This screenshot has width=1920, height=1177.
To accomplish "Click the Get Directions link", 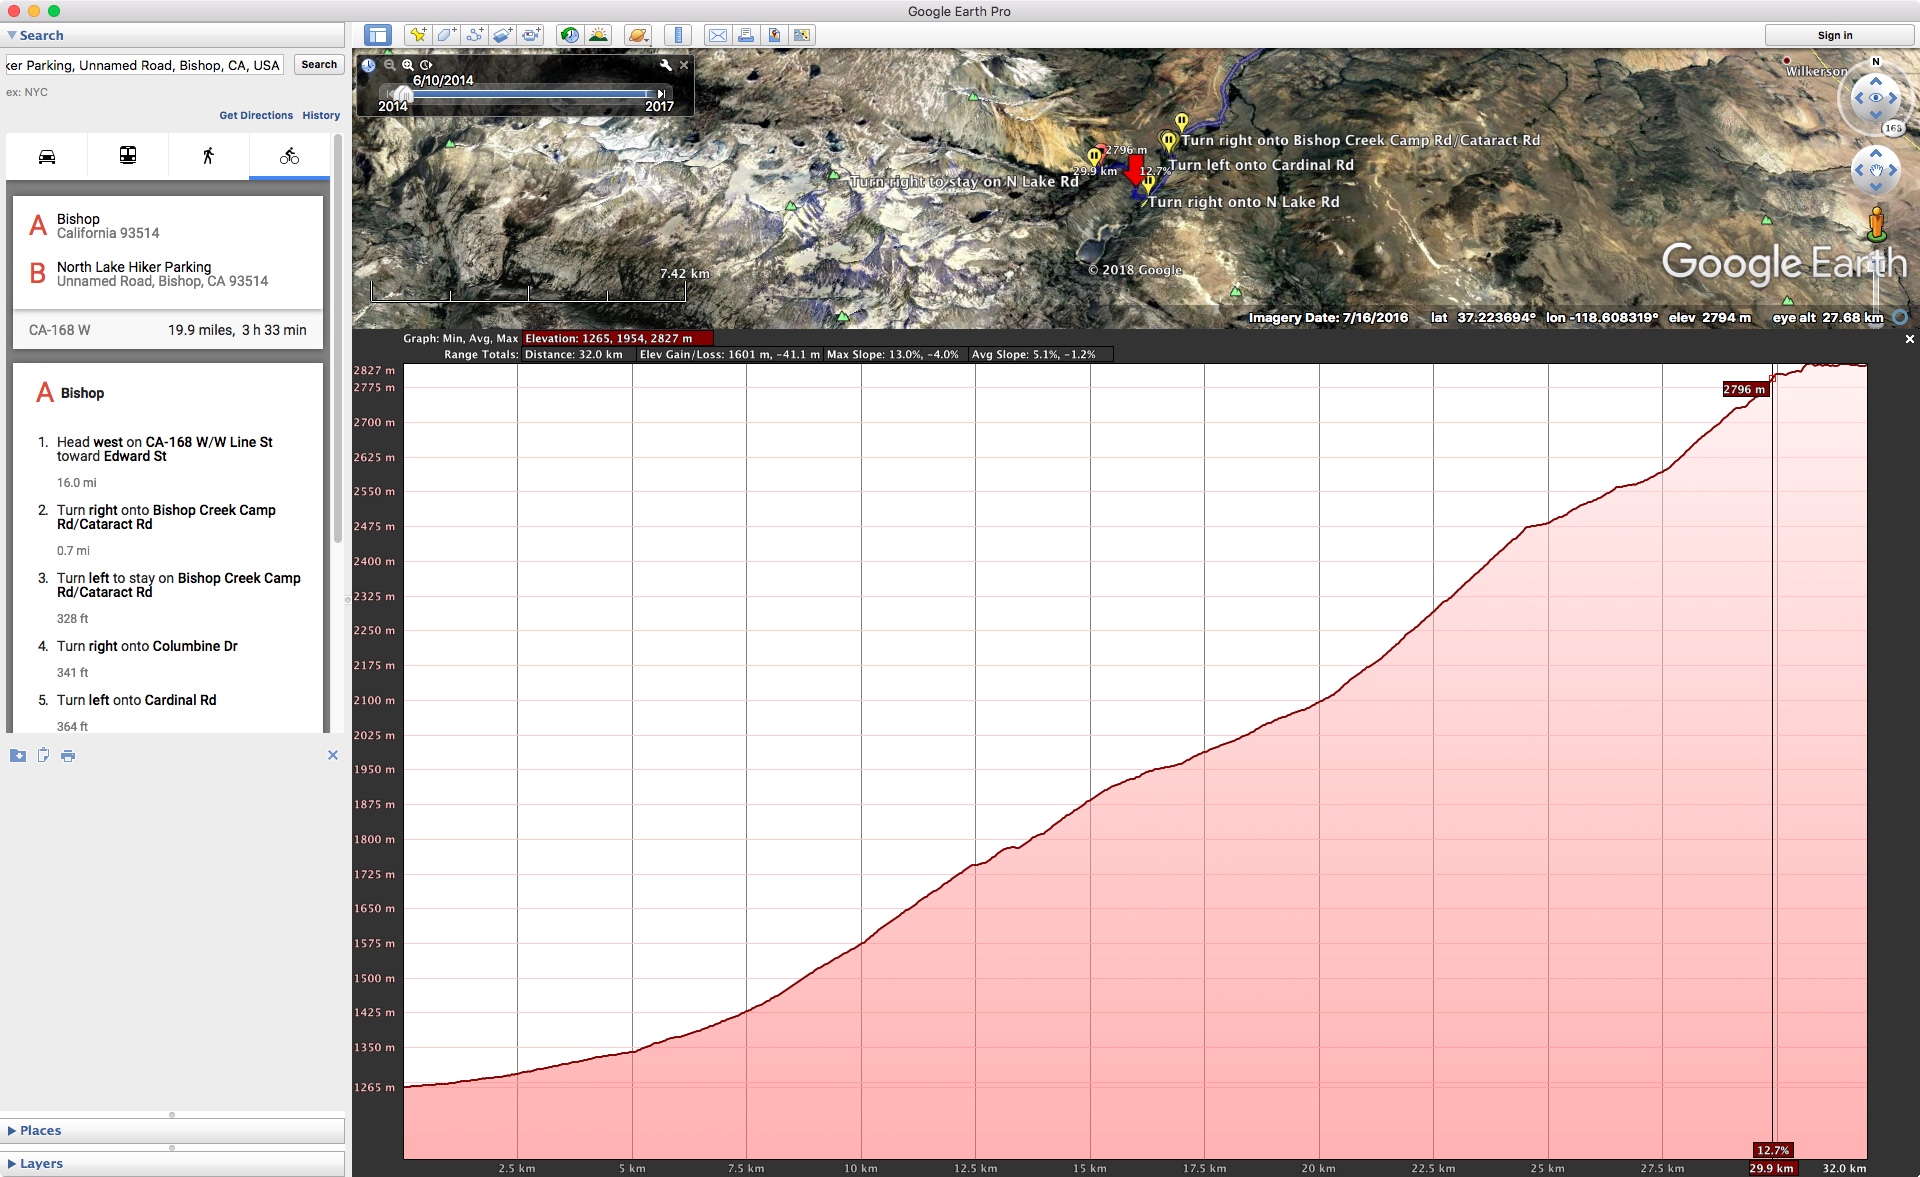I will tap(256, 115).
